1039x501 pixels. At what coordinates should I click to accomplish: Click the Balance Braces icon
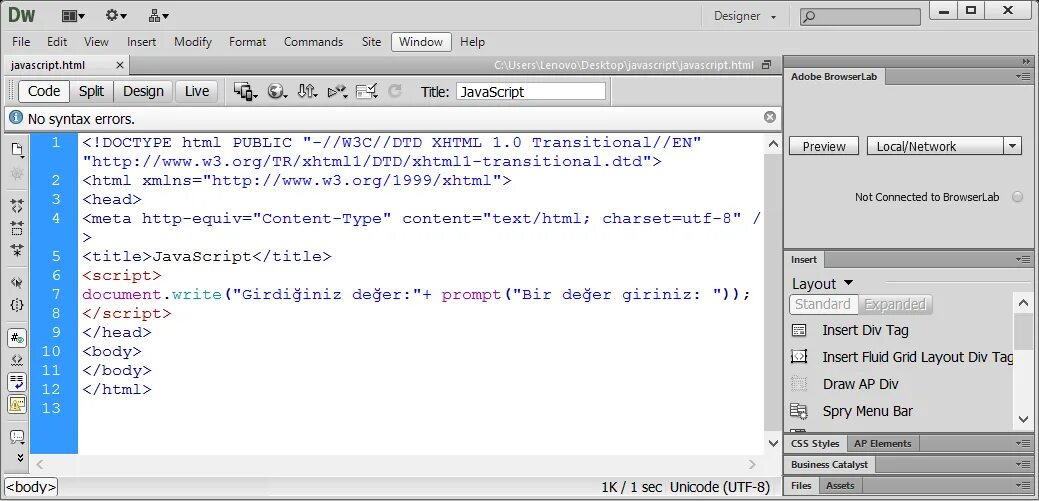[17, 306]
